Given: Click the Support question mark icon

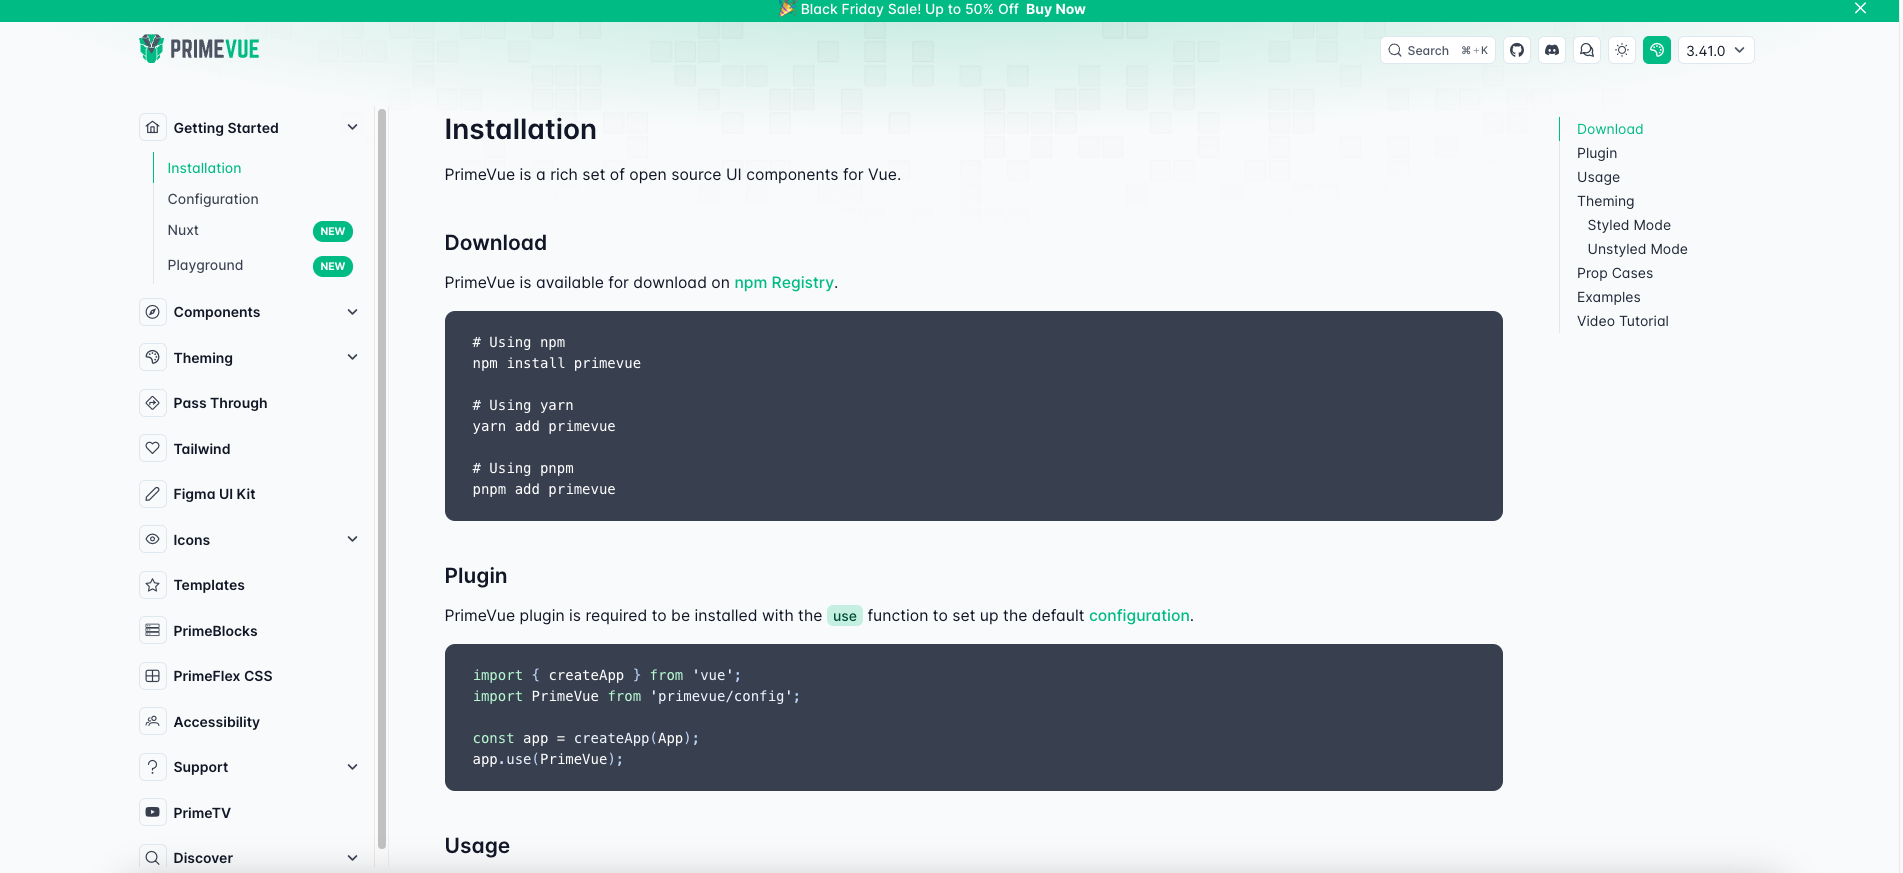Looking at the screenshot, I should click(x=153, y=767).
